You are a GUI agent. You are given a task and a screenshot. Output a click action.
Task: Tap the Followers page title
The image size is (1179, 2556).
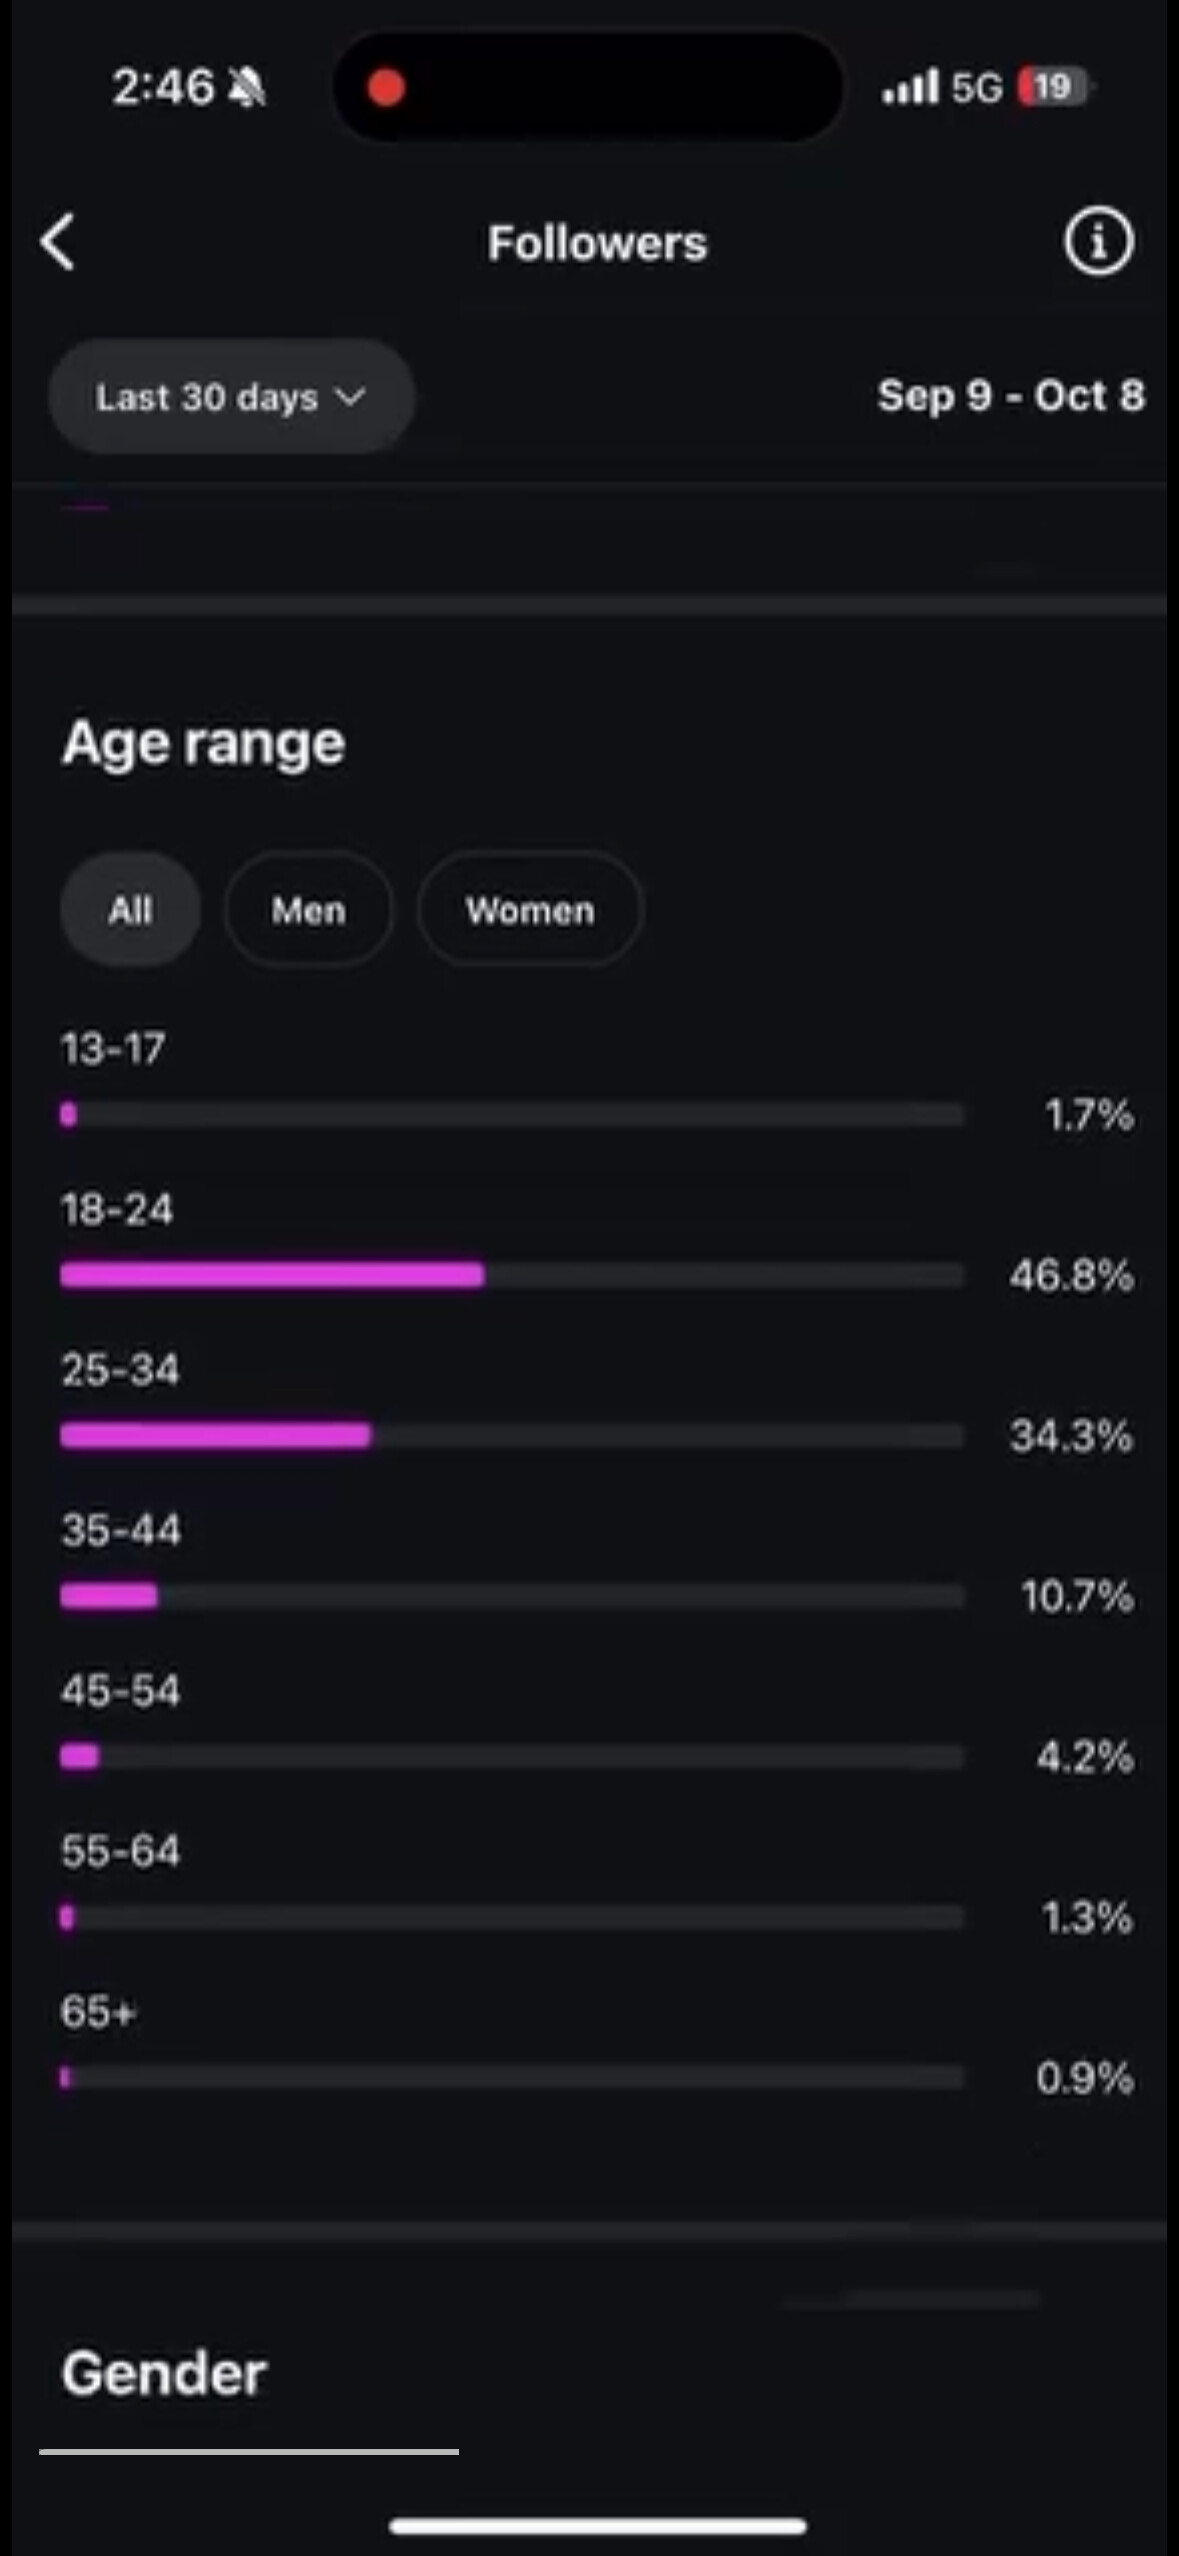pyautogui.click(x=597, y=243)
